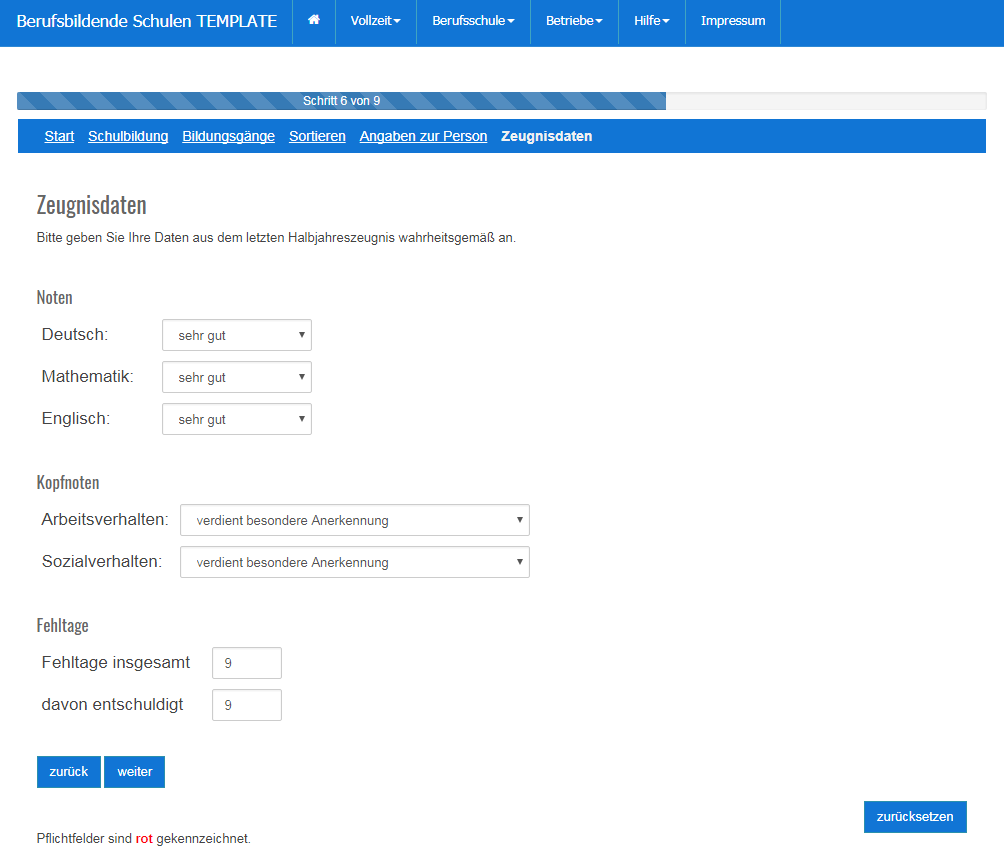Open the Englisch grade dropdown

click(236, 418)
